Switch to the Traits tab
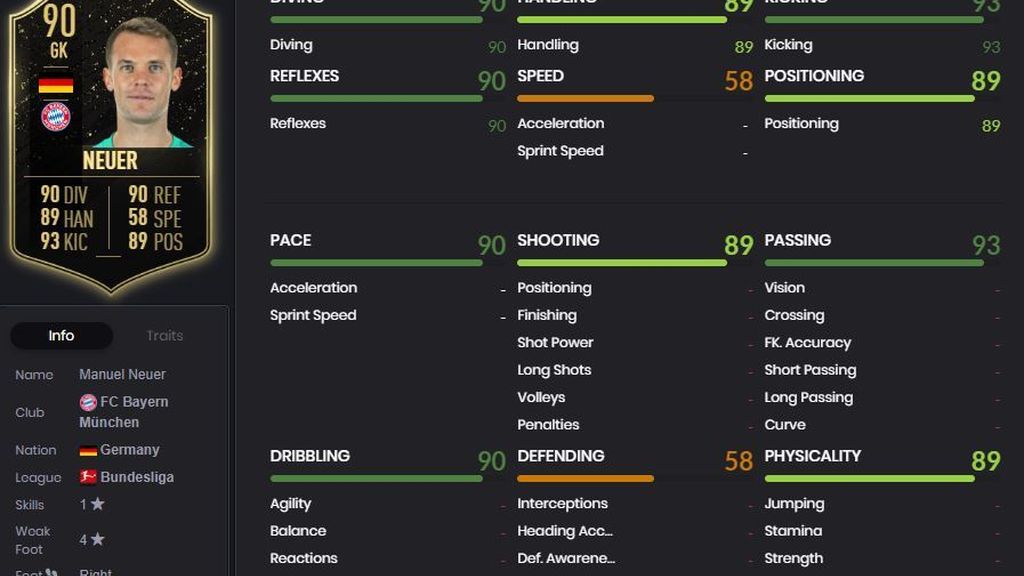The image size is (1024, 576). tap(165, 336)
